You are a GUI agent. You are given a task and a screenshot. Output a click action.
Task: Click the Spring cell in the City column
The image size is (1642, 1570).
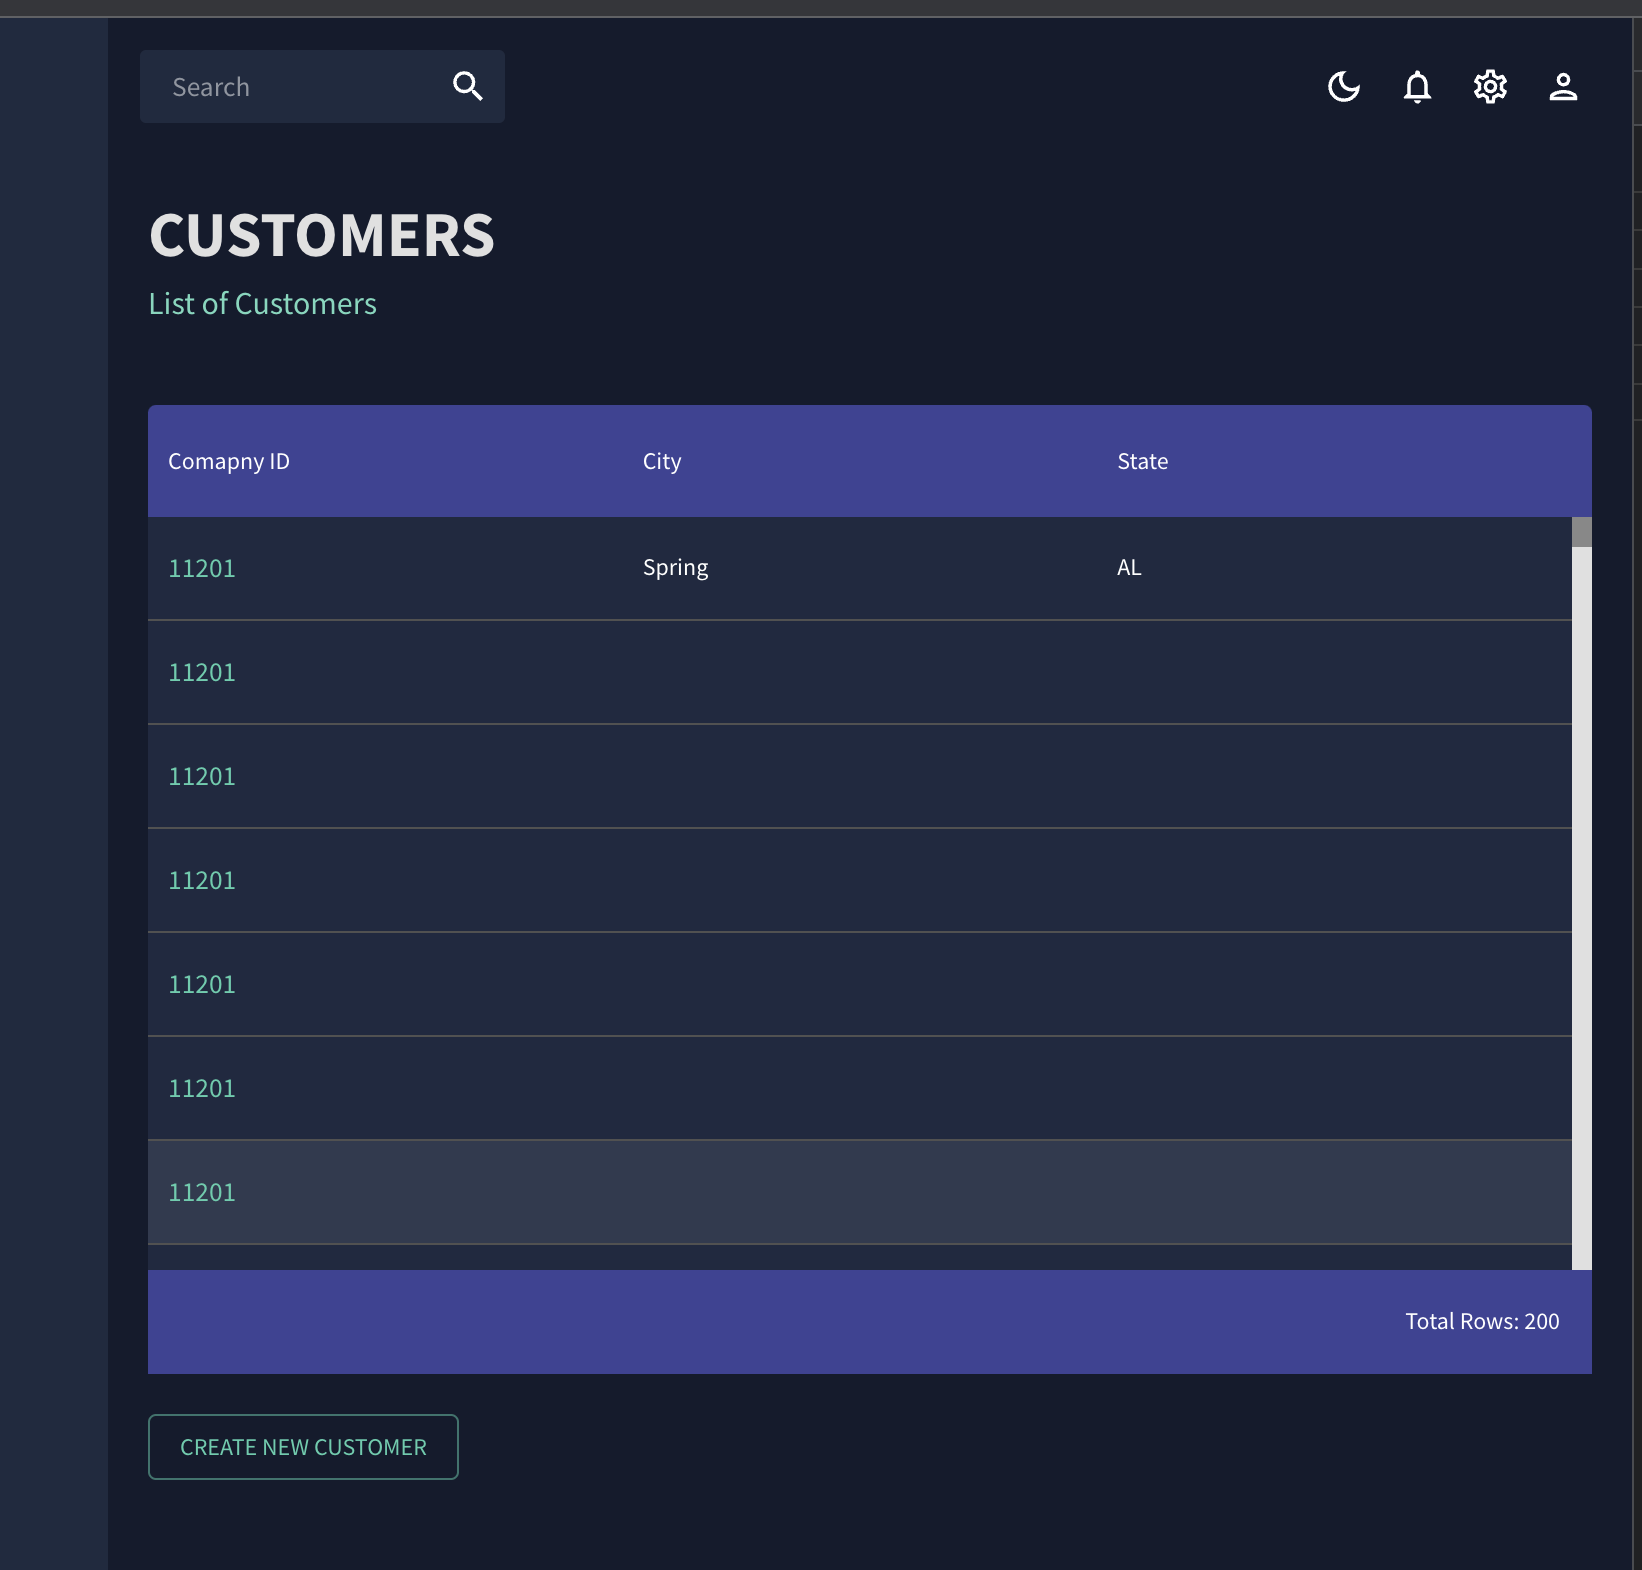(x=675, y=567)
